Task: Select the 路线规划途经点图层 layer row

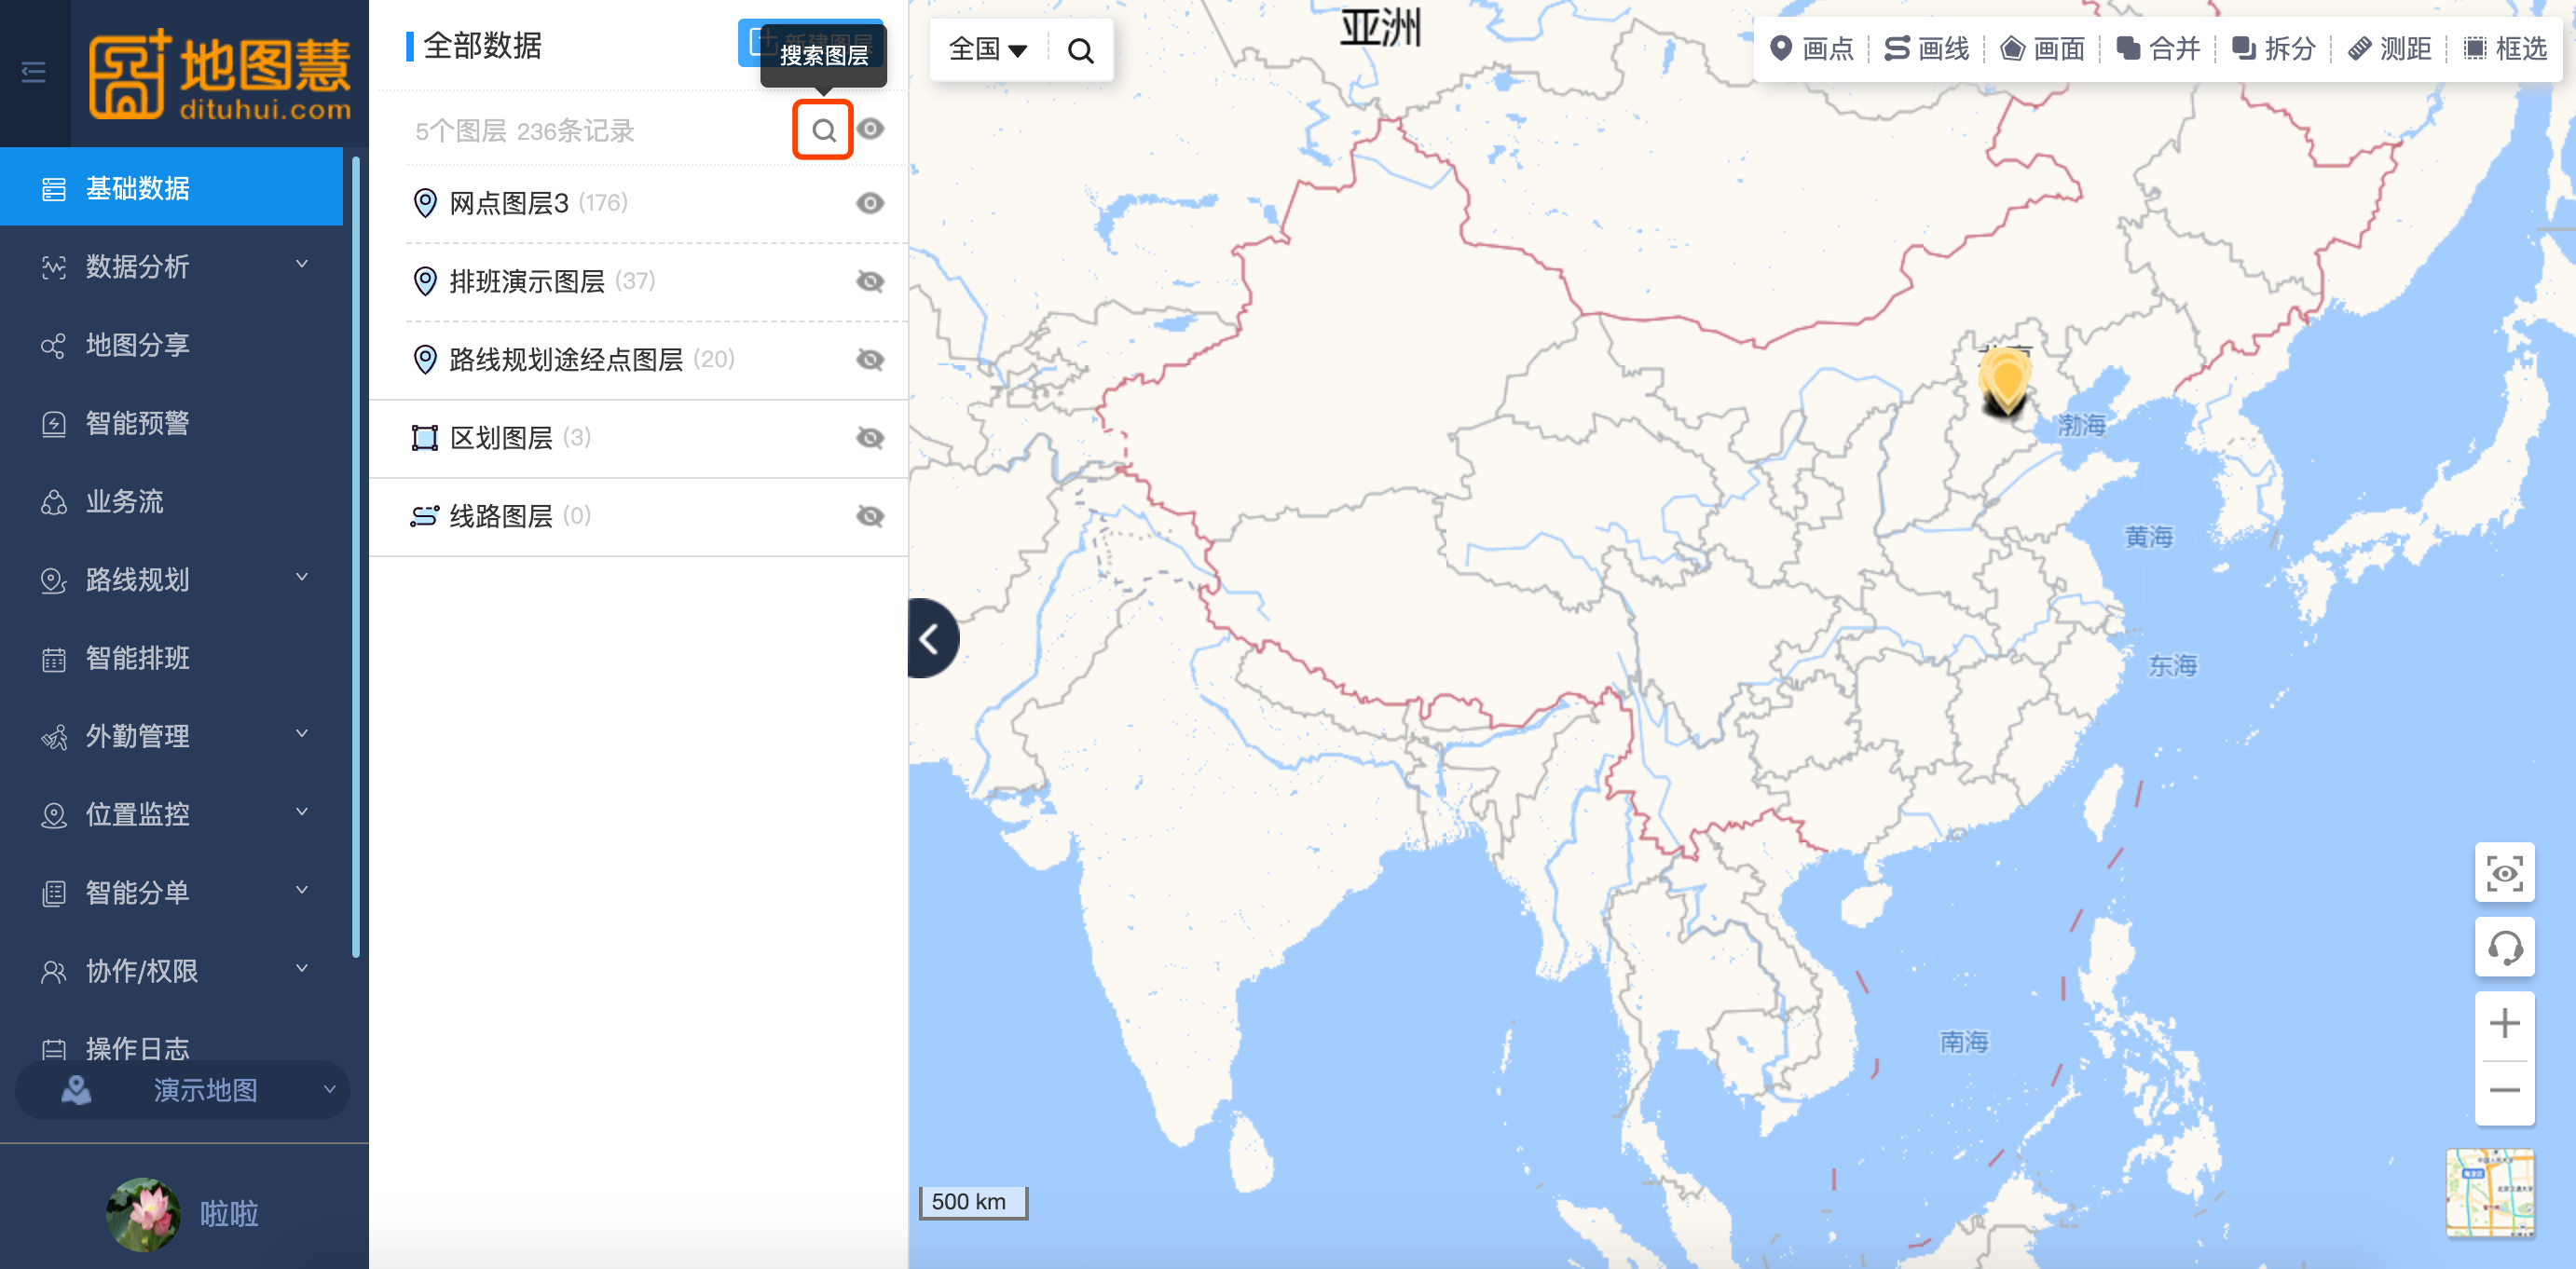Action: coord(638,359)
